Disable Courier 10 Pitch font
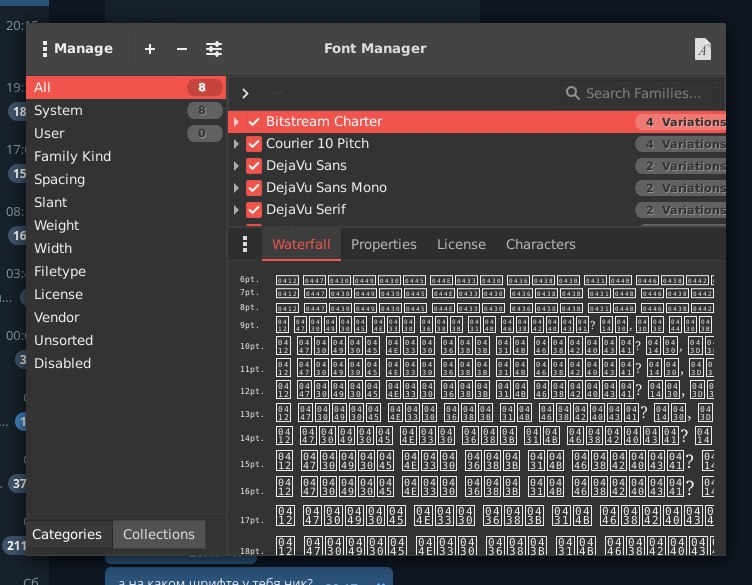The width and height of the screenshot is (752, 585). tap(254, 144)
